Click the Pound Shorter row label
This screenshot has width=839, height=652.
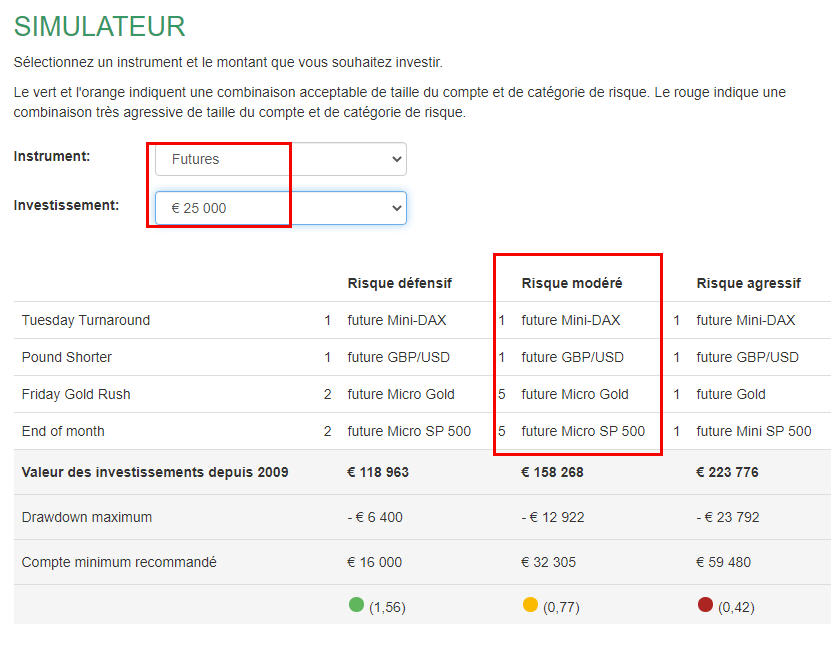pos(67,357)
